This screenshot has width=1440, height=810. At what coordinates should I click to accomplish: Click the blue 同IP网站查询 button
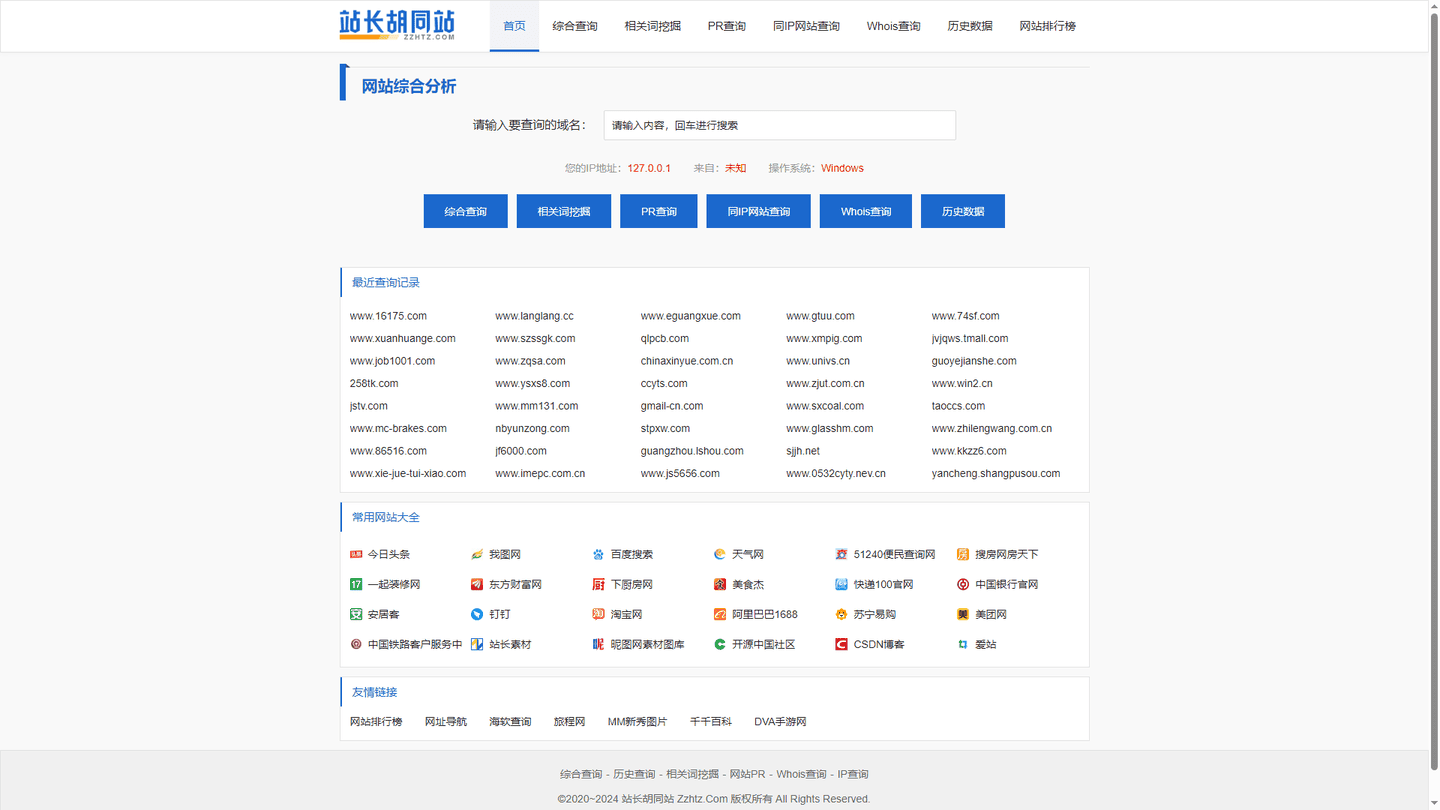(759, 211)
